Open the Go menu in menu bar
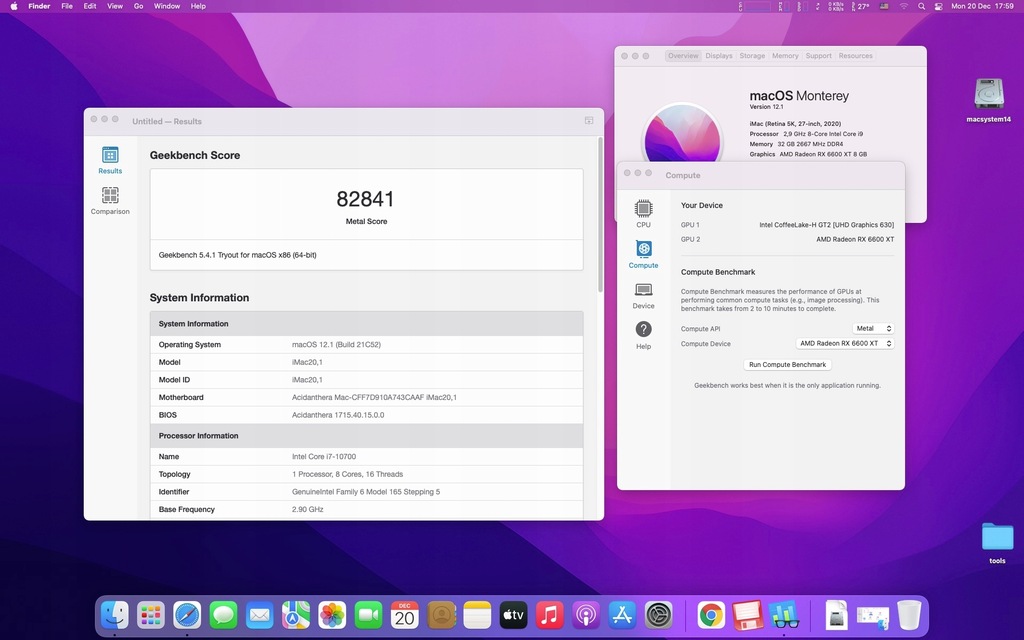Image resolution: width=1024 pixels, height=640 pixels. [138, 6]
